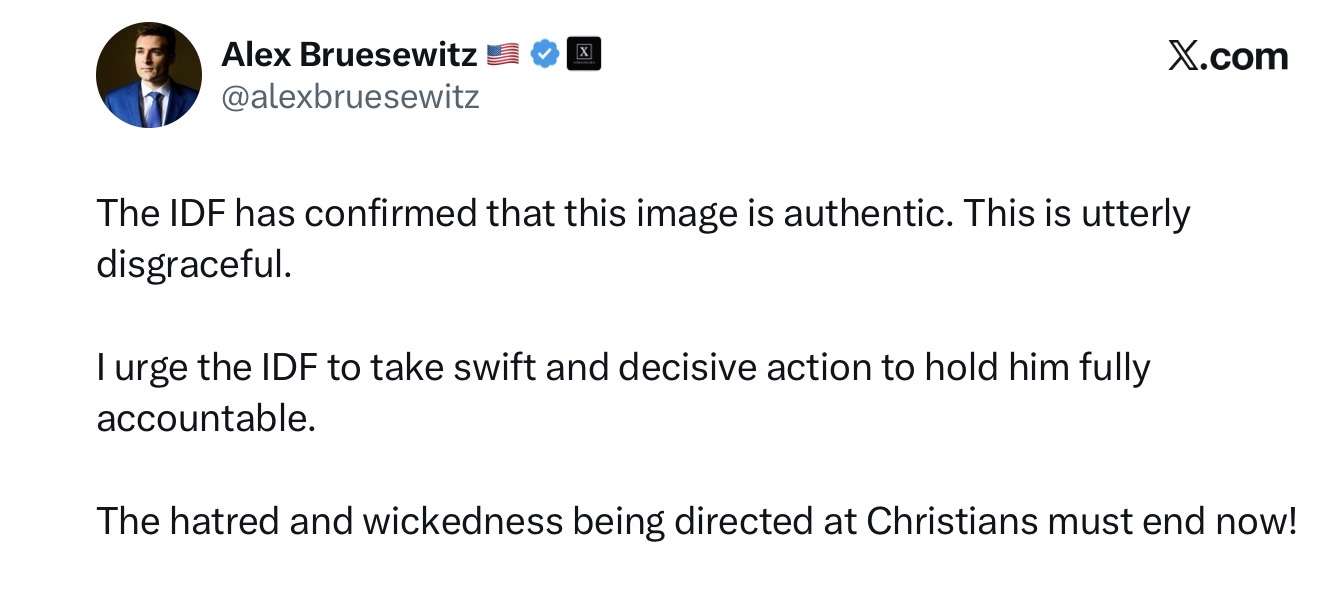Click the word "accountable." in the tweet
This screenshot has height=591, width=1328.
point(205,418)
